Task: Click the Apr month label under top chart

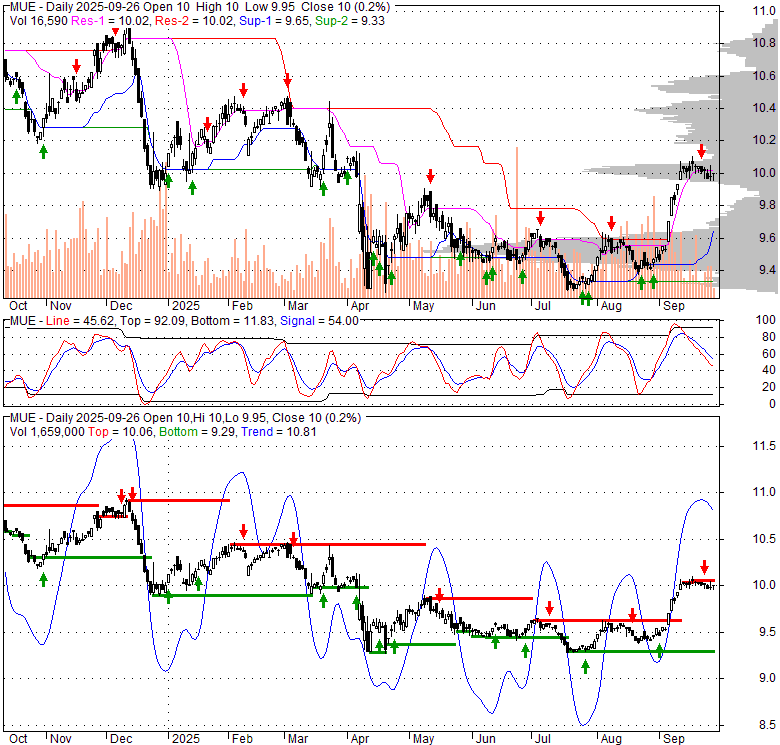Action: 360,306
